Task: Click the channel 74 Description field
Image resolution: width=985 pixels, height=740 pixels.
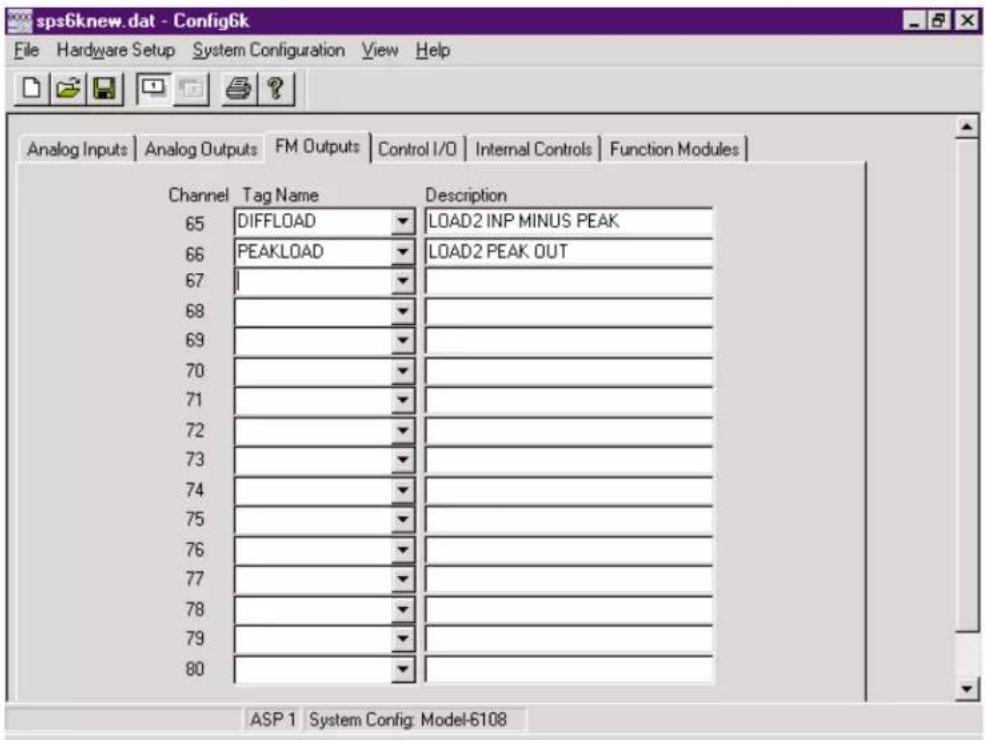Action: pos(569,491)
